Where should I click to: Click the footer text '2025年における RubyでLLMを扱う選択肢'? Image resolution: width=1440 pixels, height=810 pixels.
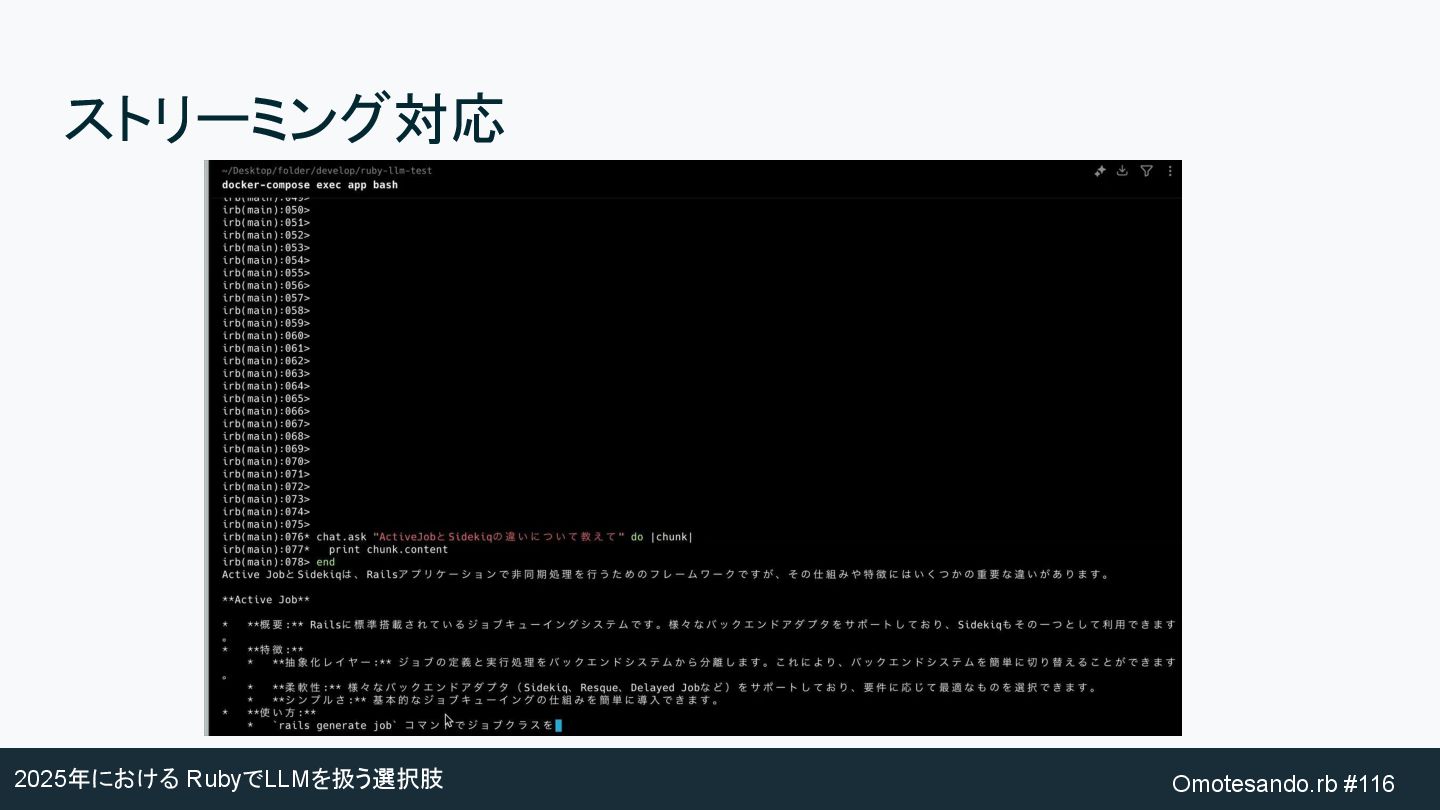click(229, 779)
